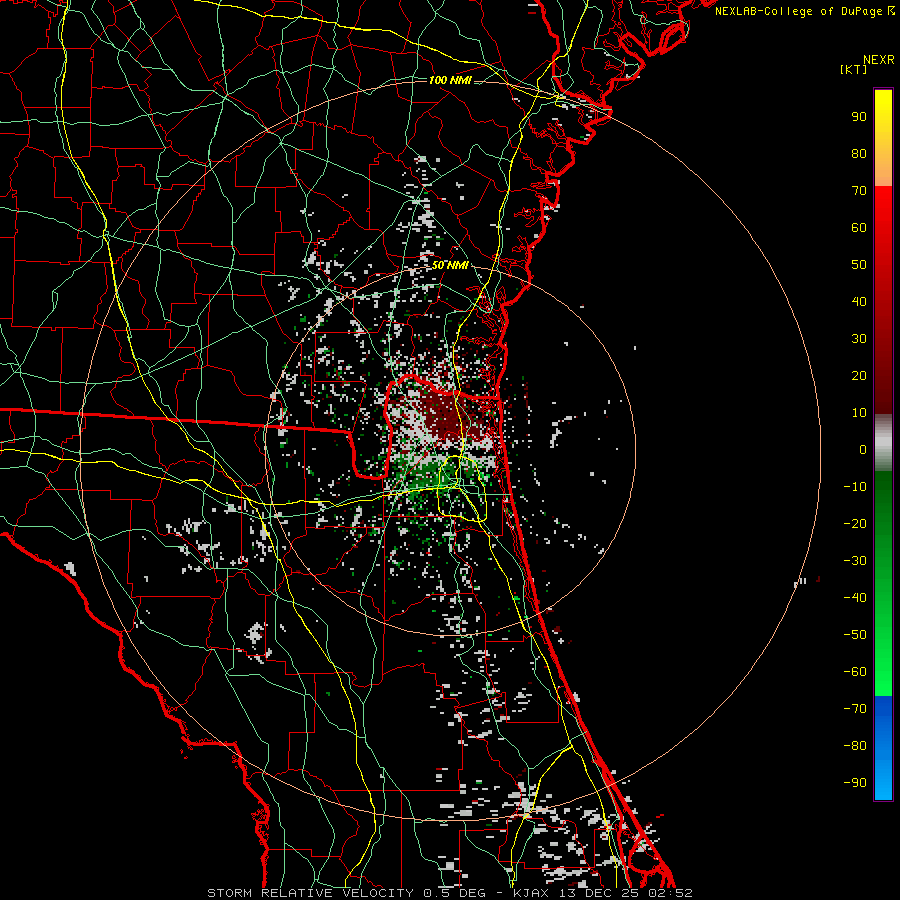Click the -40 knots scale value
Image resolution: width=900 pixels, height=900 pixels.
coord(855,598)
